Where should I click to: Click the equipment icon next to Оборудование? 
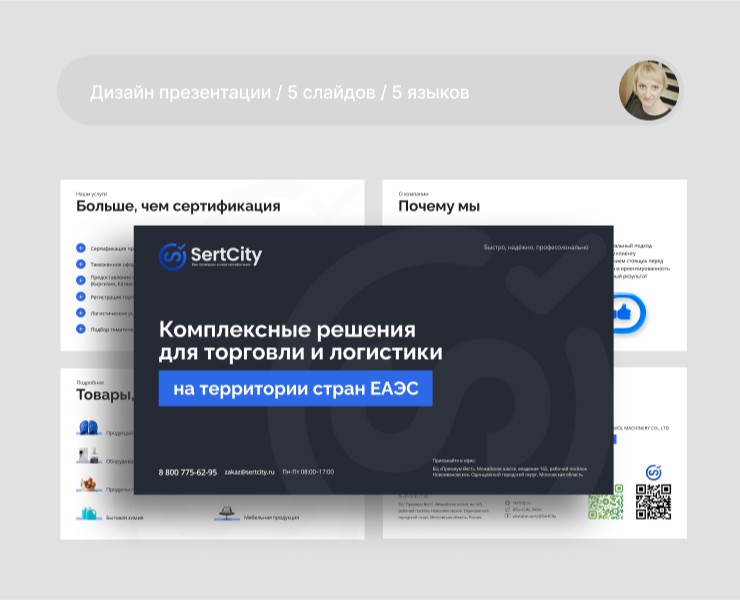[89, 456]
